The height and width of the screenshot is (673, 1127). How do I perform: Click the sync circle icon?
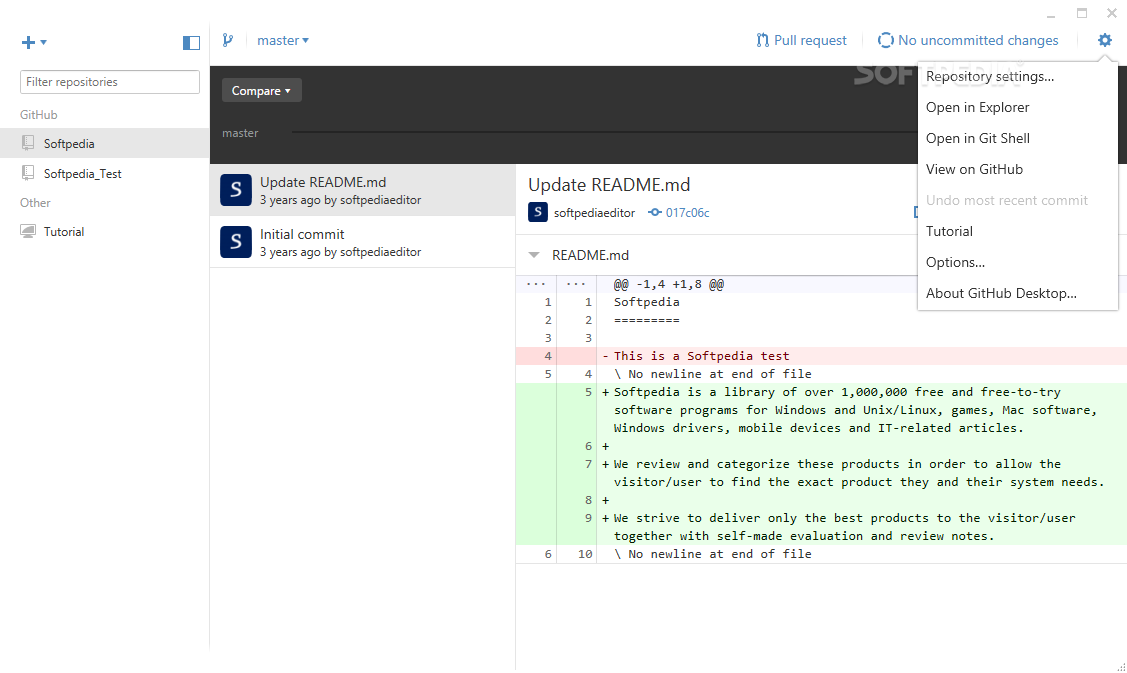pos(886,40)
